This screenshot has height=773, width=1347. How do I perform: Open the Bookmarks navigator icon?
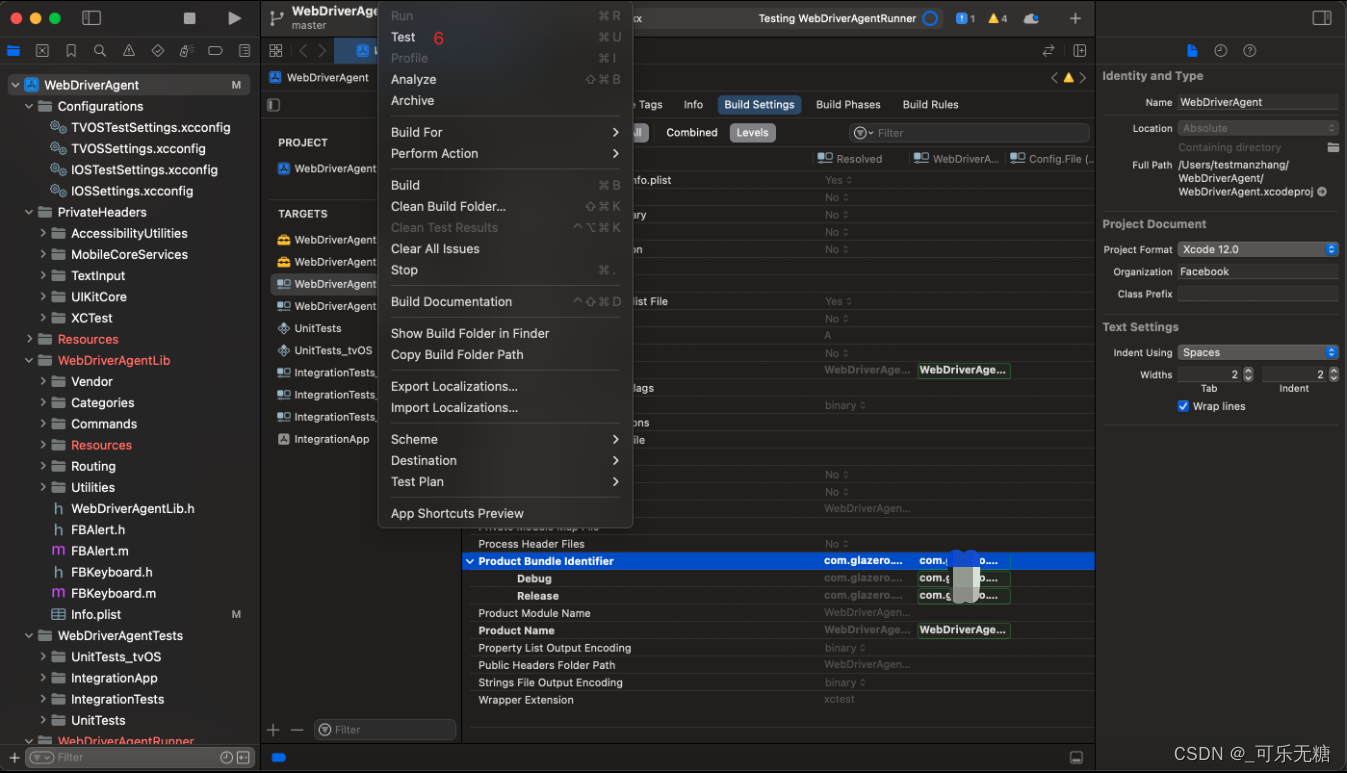click(x=71, y=50)
